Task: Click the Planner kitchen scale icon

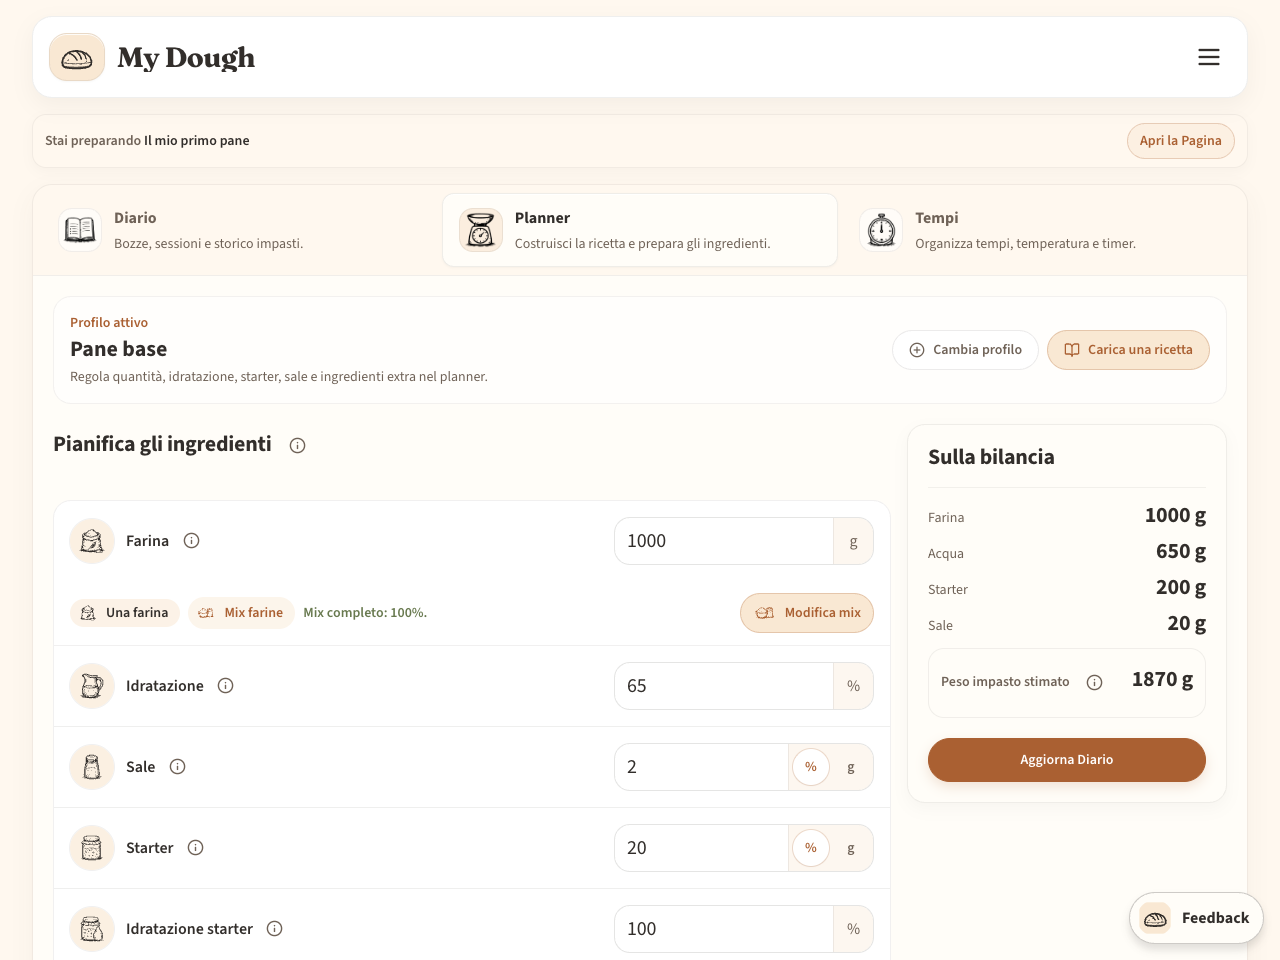Action: pos(481,230)
